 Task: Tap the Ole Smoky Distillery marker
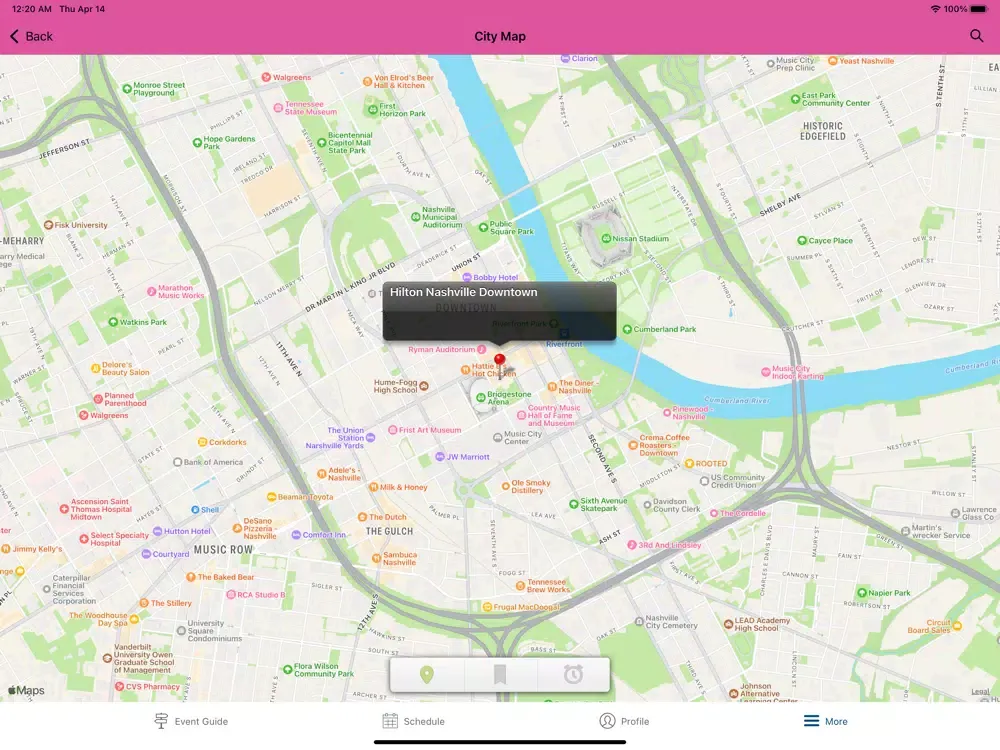(x=505, y=487)
